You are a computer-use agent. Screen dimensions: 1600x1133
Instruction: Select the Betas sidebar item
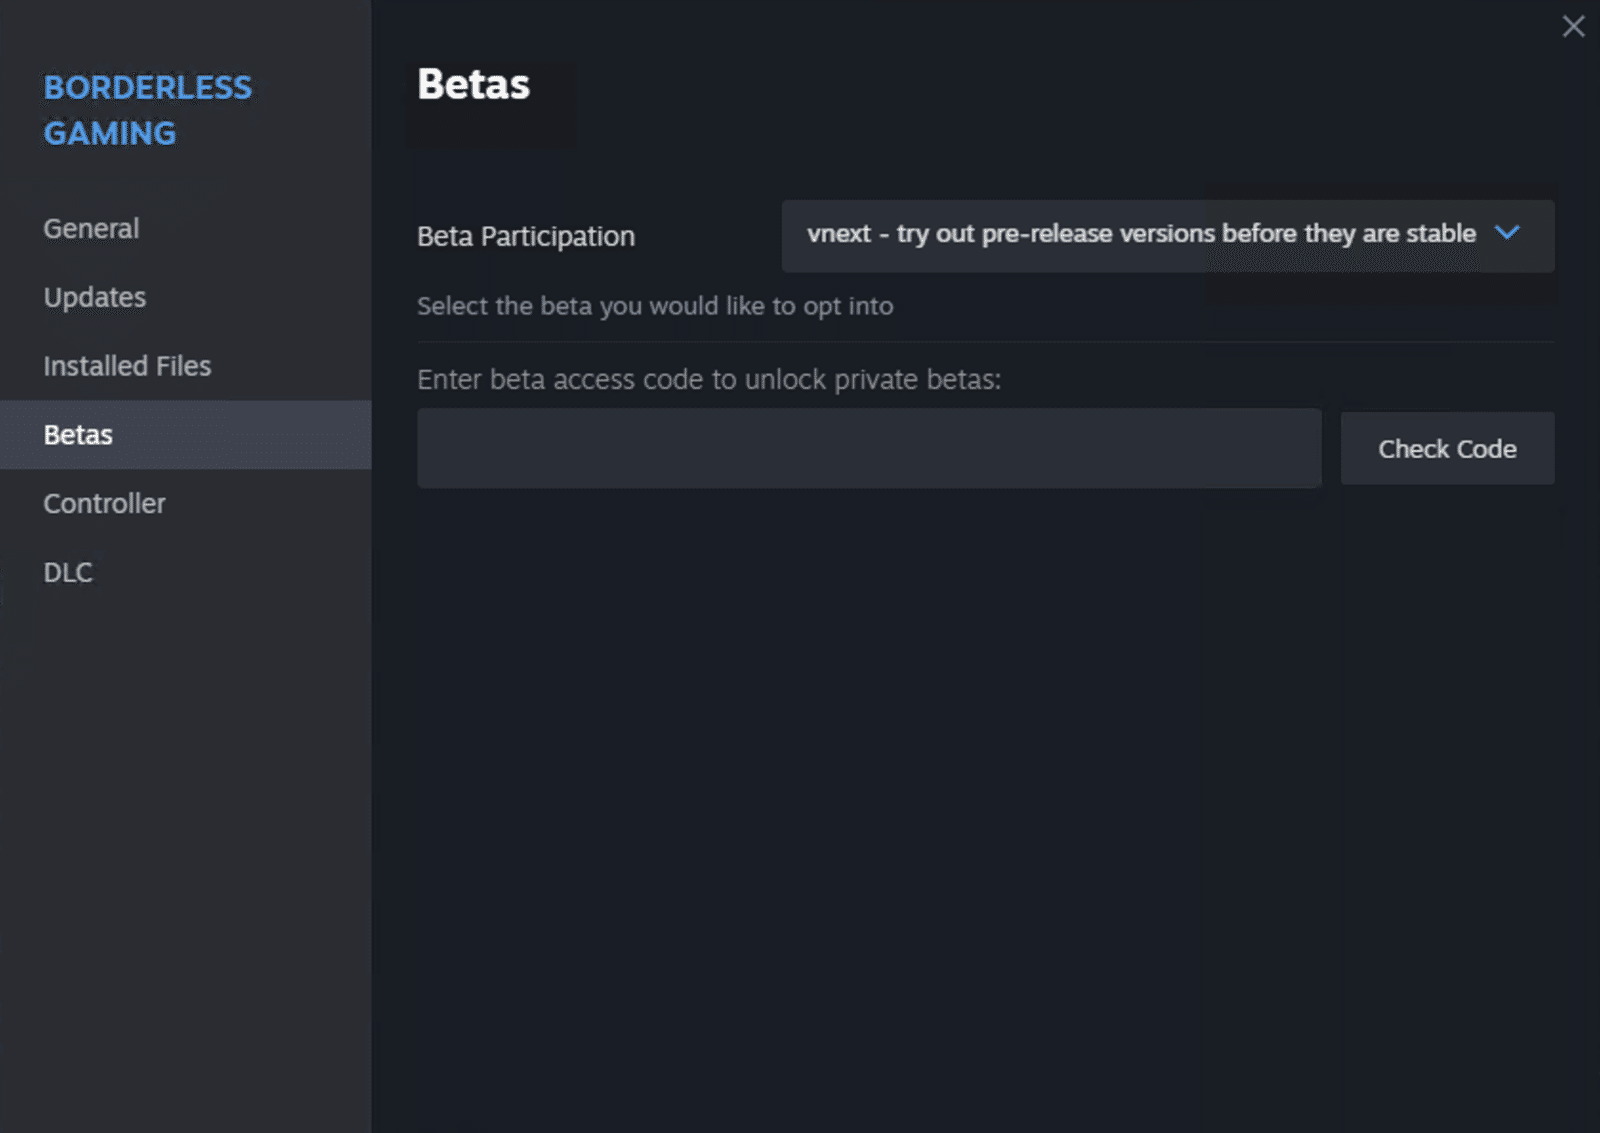tap(185, 435)
